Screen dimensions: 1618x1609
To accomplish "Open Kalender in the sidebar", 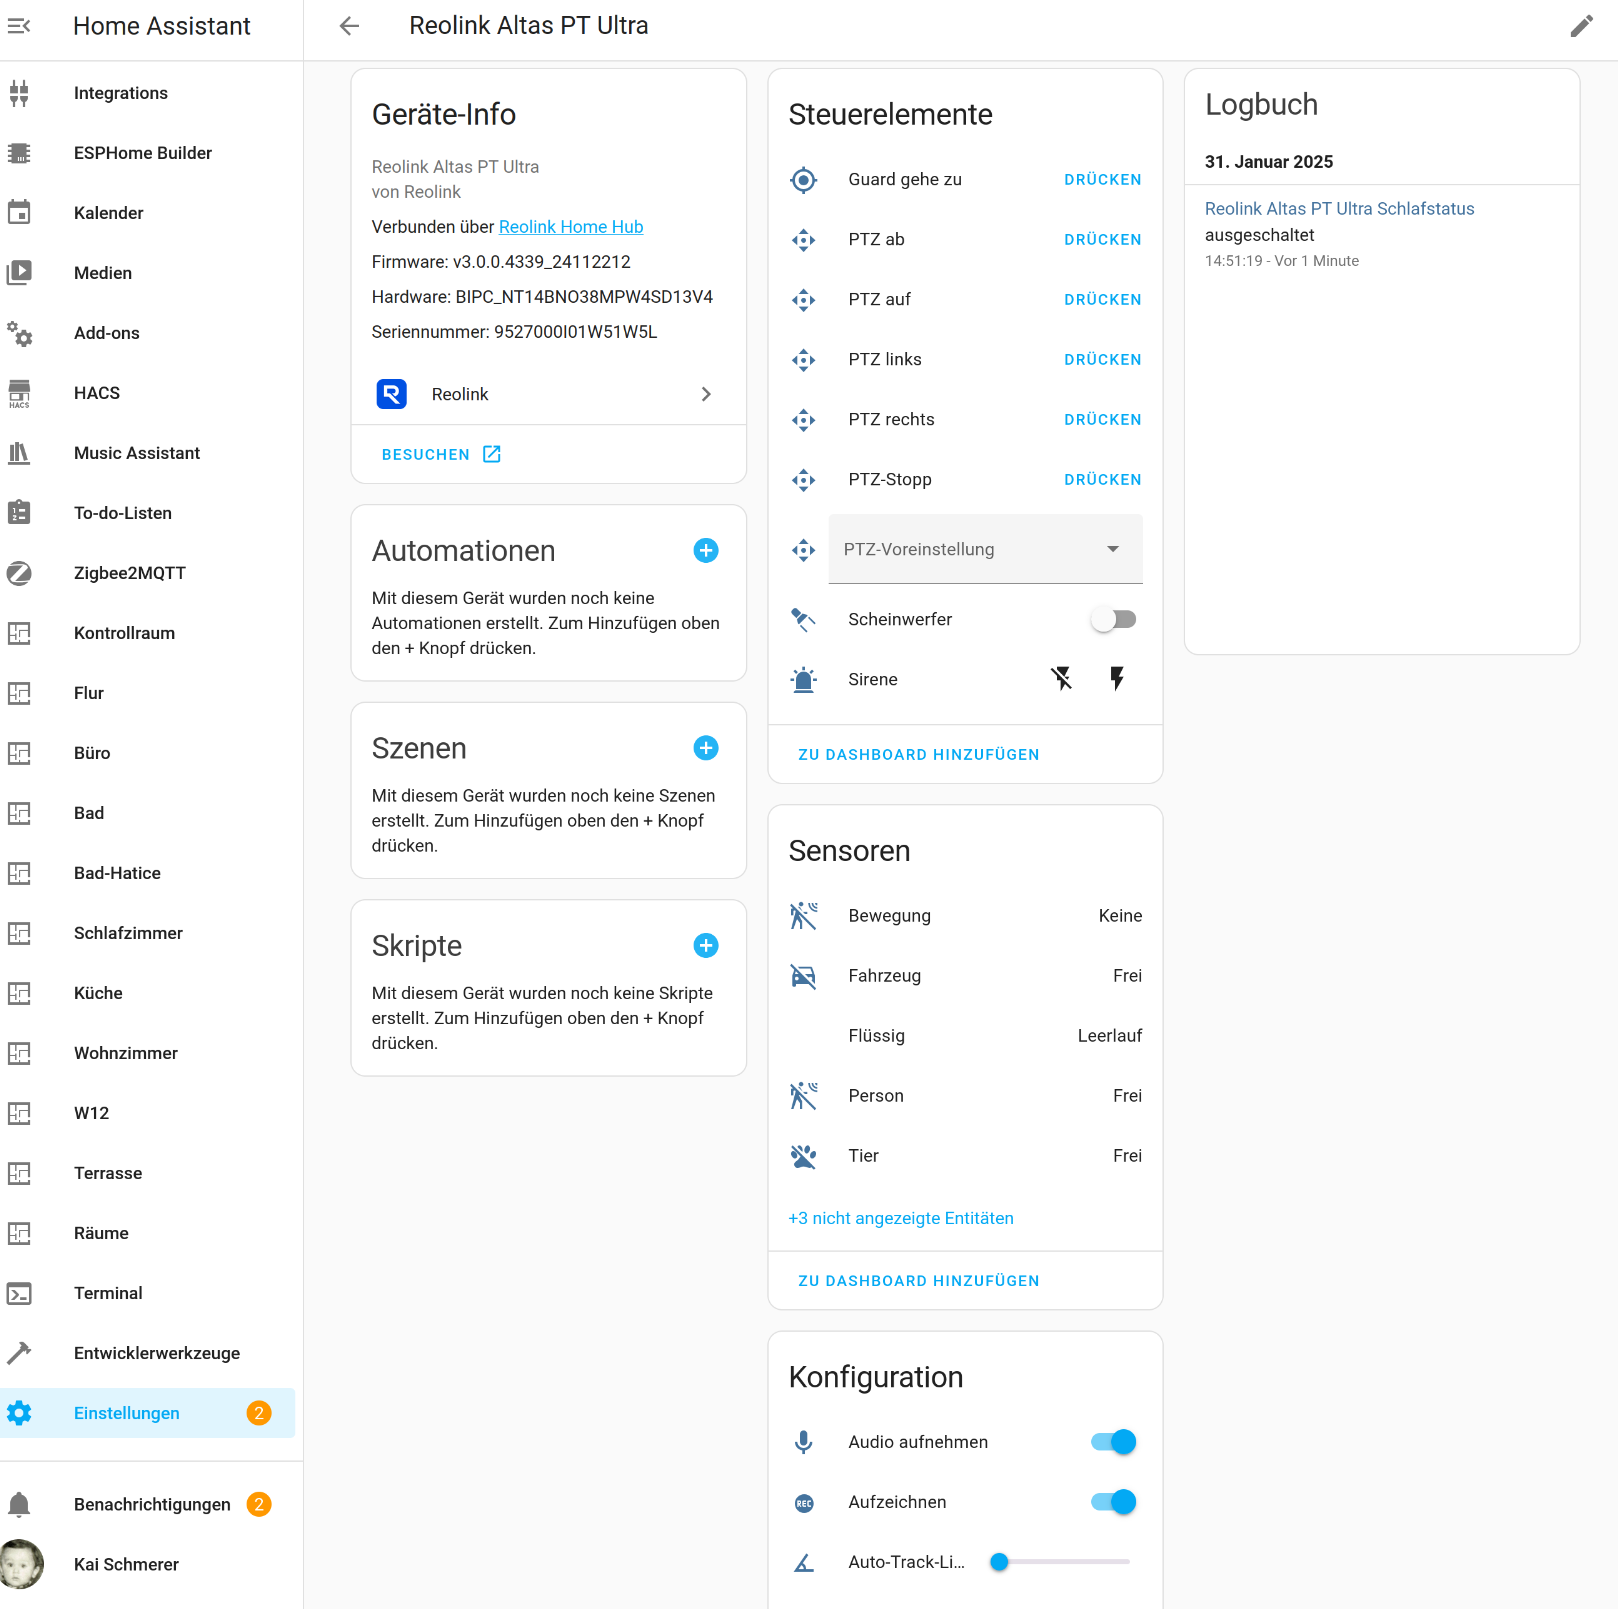I will click(x=148, y=213).
